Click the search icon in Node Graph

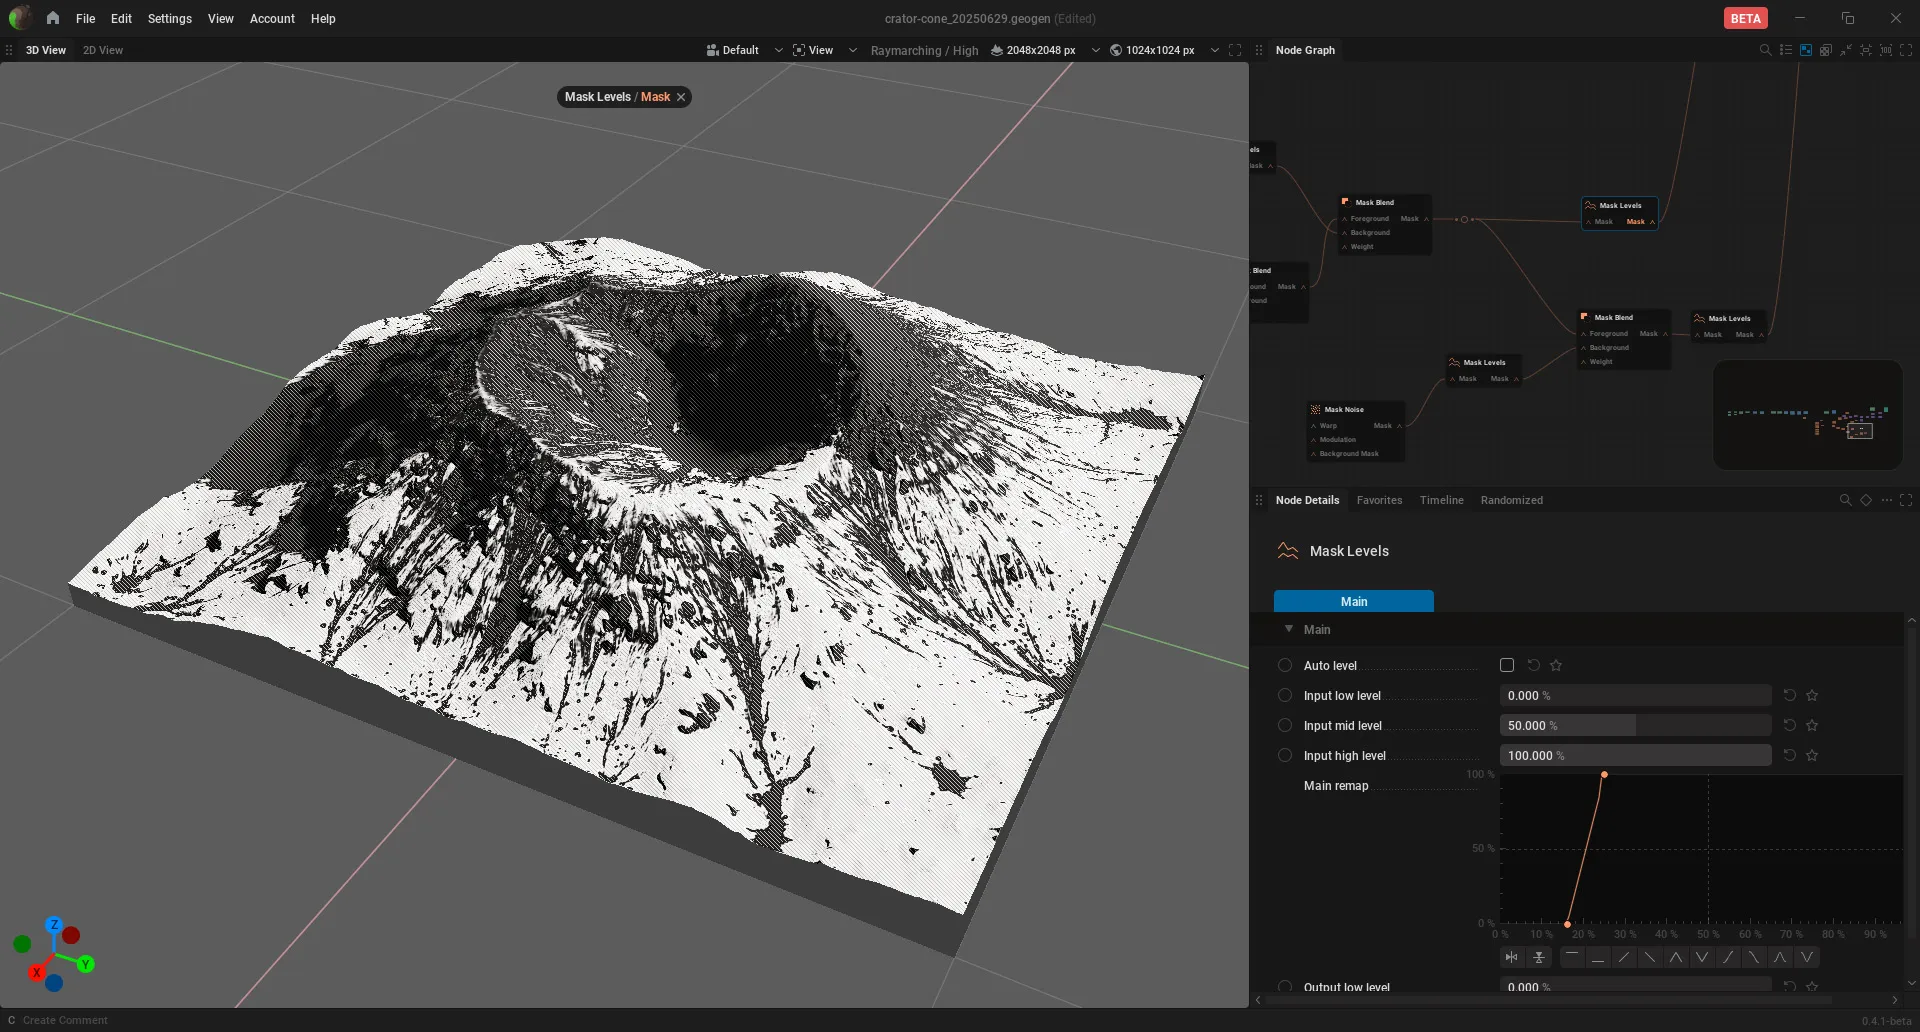(1765, 50)
